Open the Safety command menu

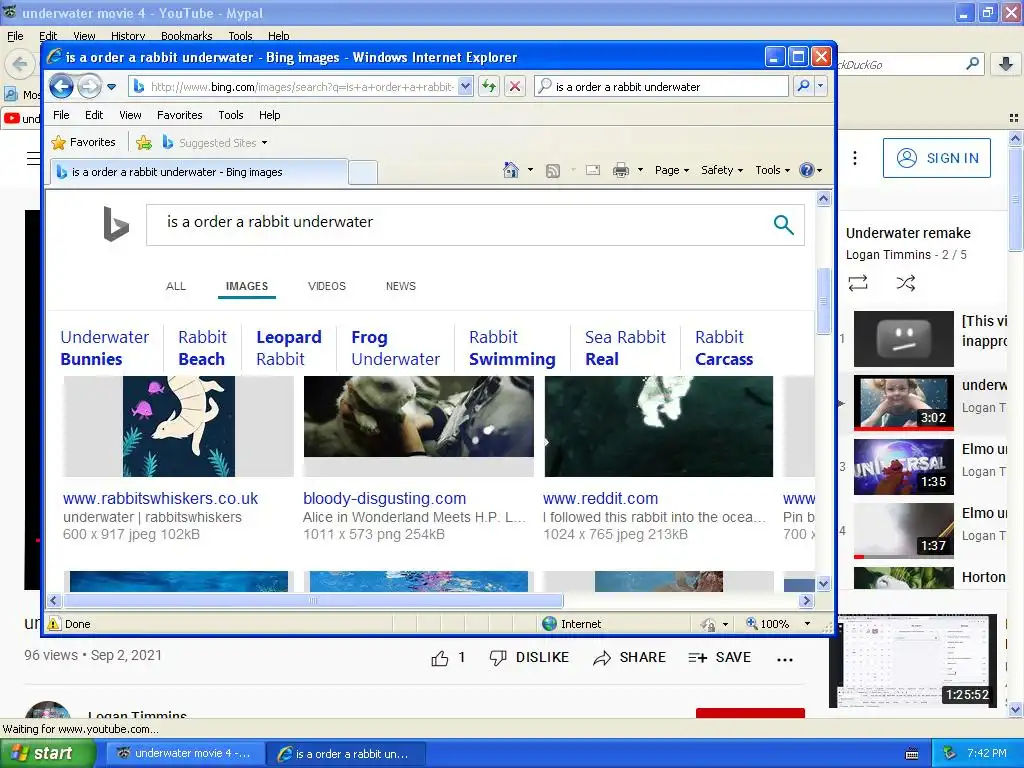point(722,170)
